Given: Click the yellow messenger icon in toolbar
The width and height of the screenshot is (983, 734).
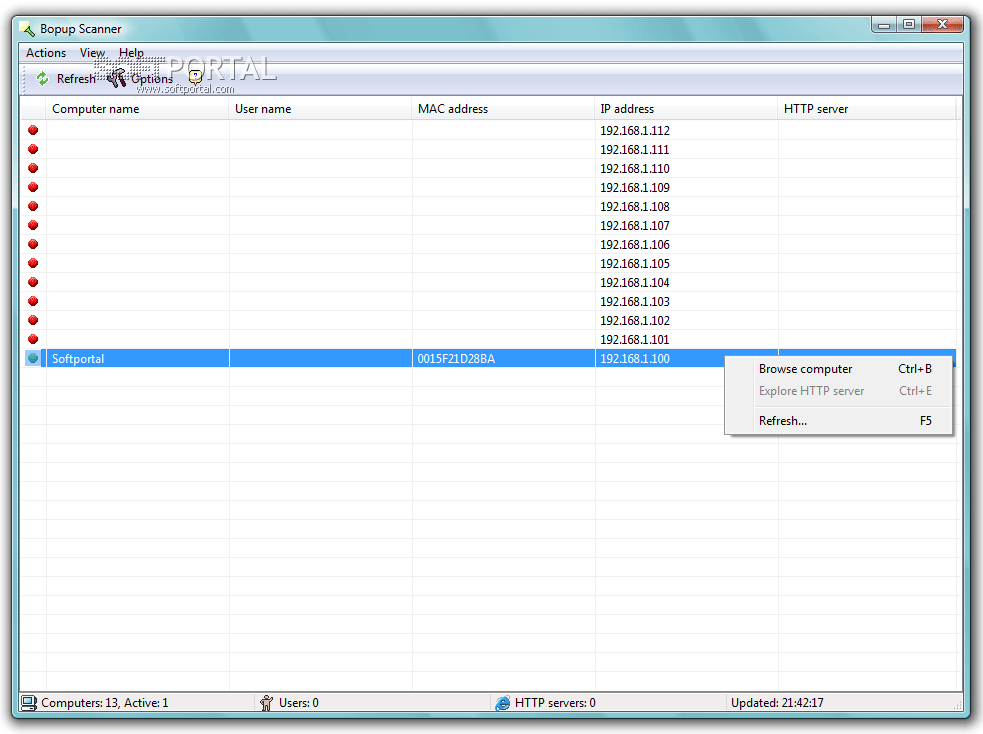Looking at the screenshot, I should (x=196, y=78).
